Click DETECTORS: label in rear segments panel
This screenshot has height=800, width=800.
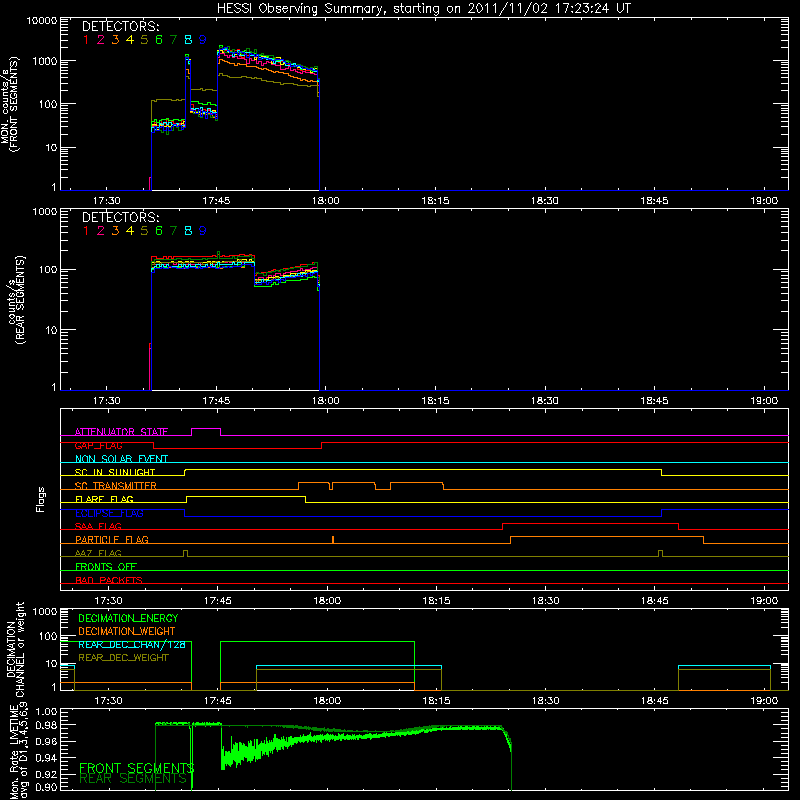(120, 217)
